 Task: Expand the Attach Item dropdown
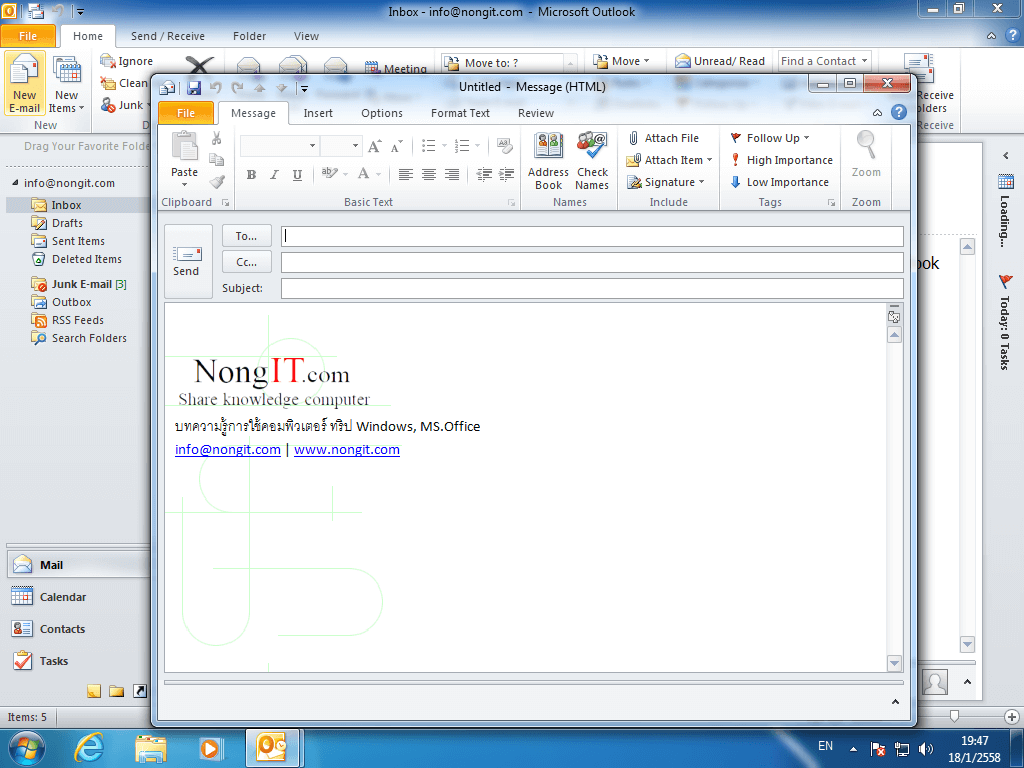(710, 160)
